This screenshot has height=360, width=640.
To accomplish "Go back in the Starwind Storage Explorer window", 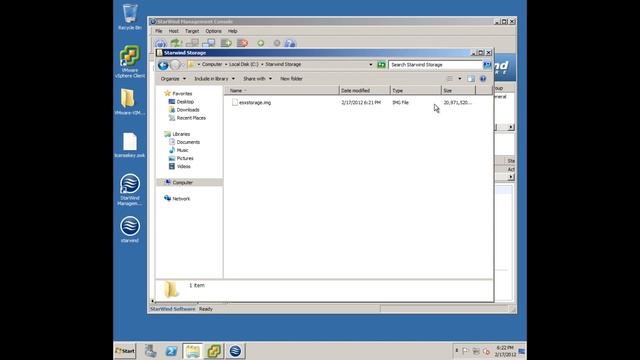I will 163,65.
